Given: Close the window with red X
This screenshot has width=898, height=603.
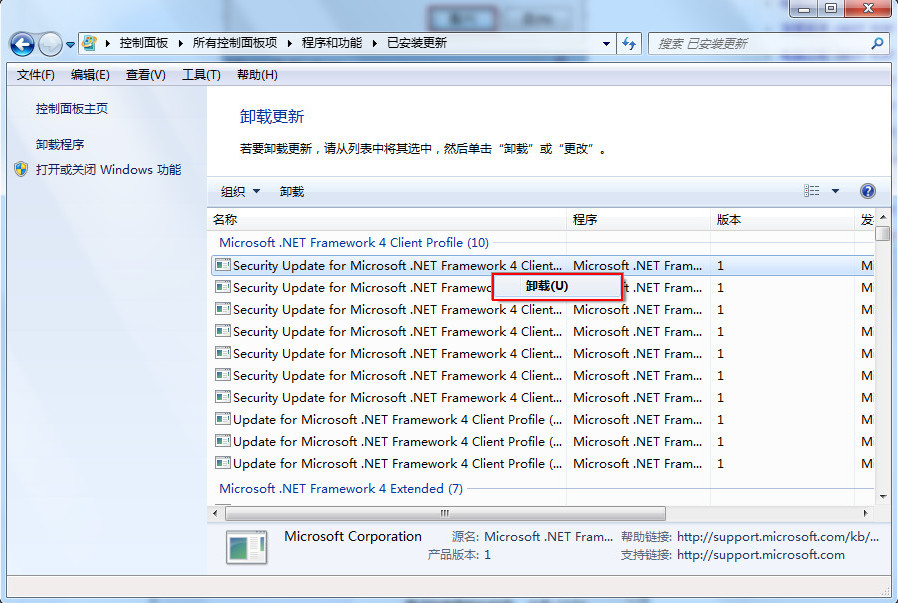Looking at the screenshot, I should click(868, 9).
